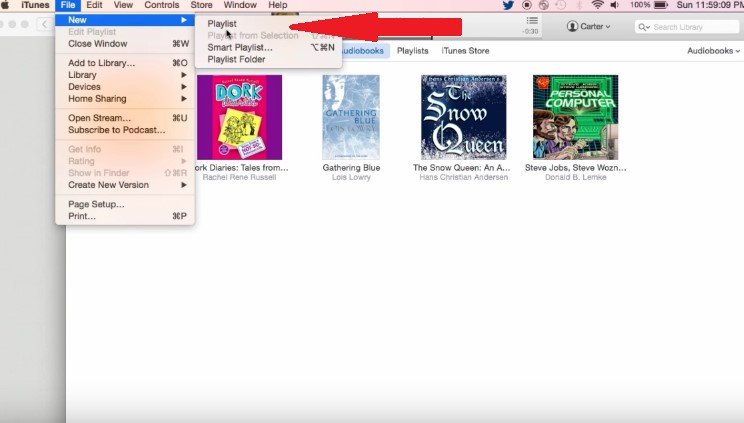This screenshot has width=744, height=423.
Task: Switch to the Playlists tab
Action: [412, 51]
